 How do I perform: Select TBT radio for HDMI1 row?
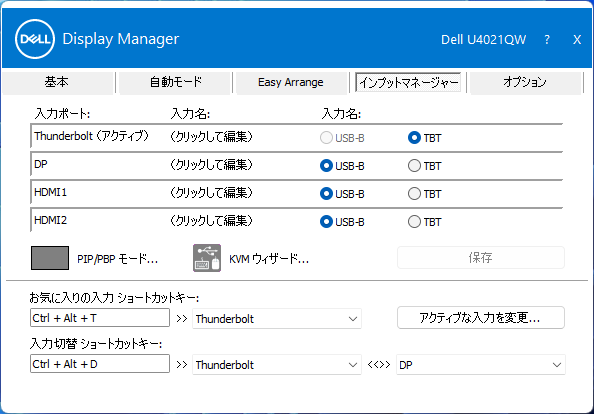414,194
